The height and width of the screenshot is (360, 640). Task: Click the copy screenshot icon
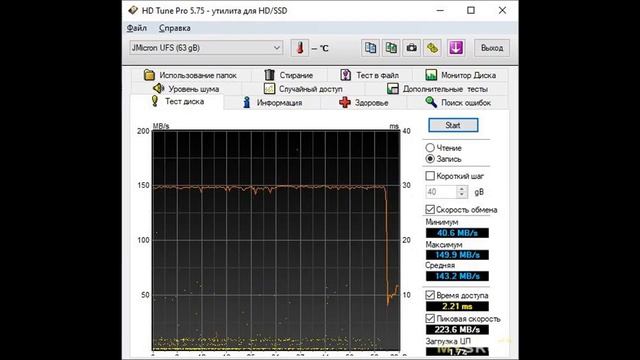[391, 48]
